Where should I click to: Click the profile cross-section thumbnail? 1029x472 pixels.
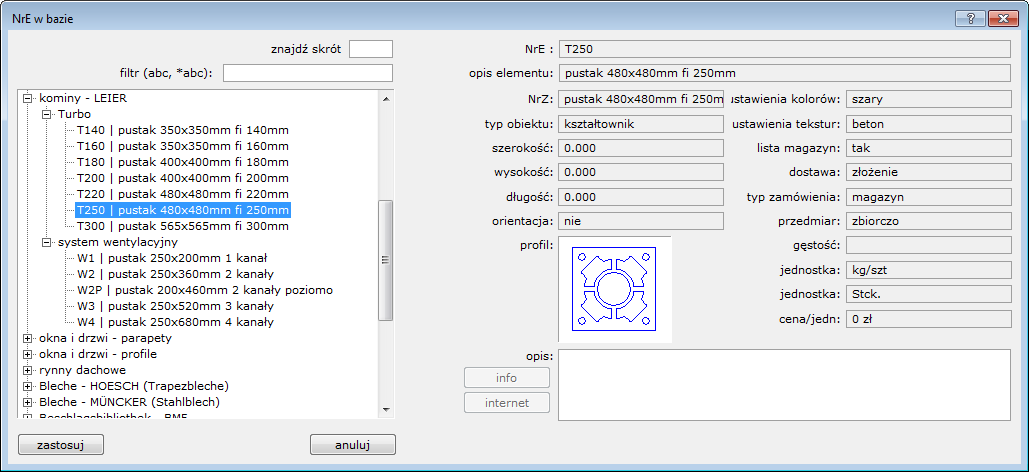point(614,290)
